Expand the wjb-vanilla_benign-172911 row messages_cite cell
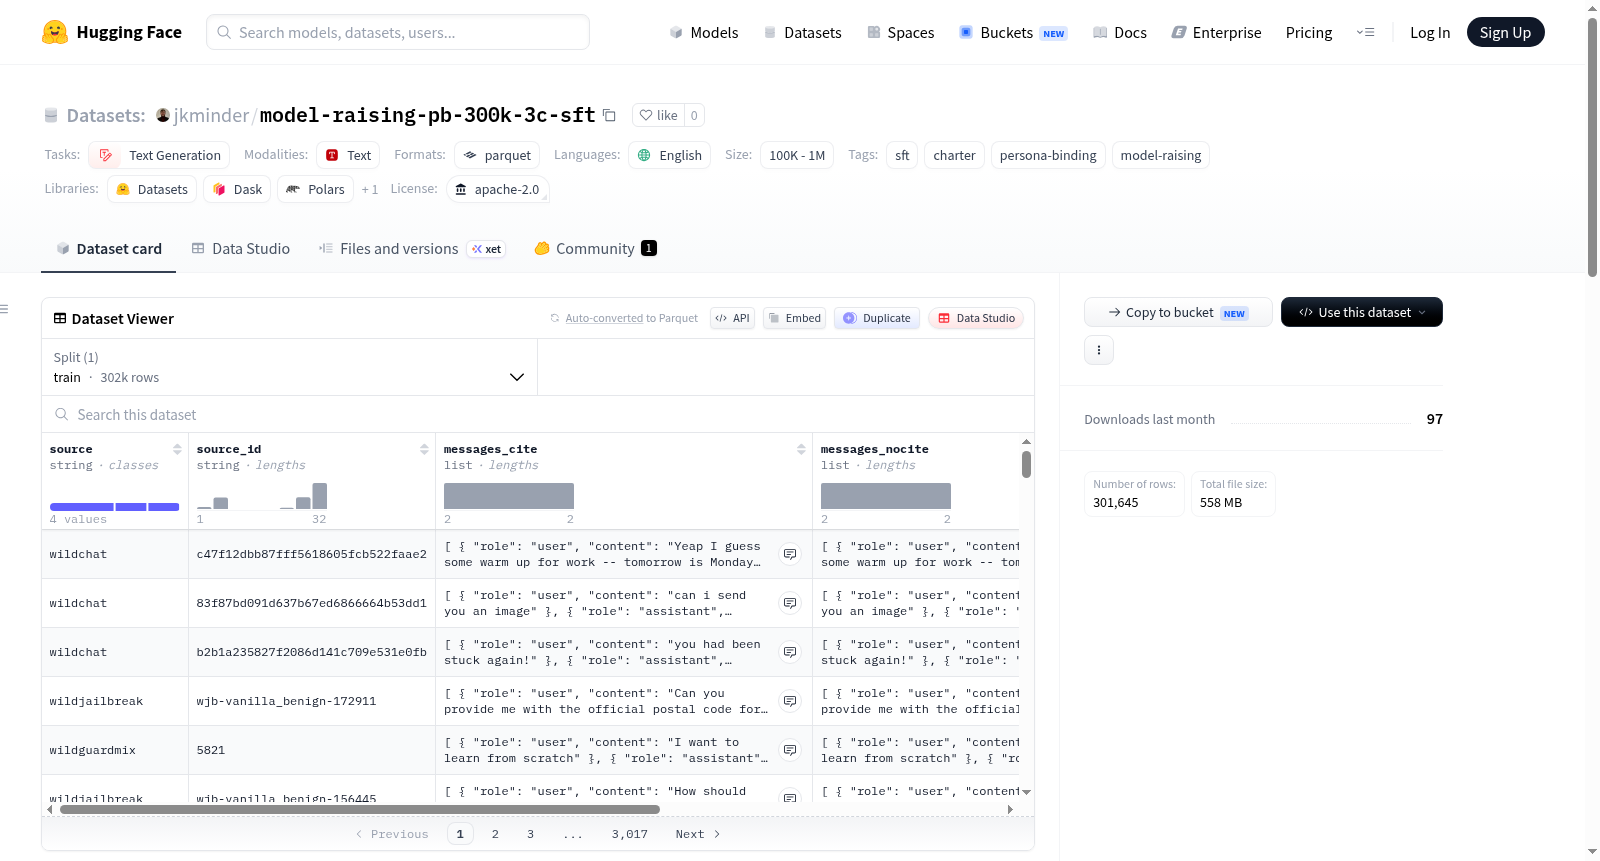This screenshot has height=861, width=1600. point(790,701)
